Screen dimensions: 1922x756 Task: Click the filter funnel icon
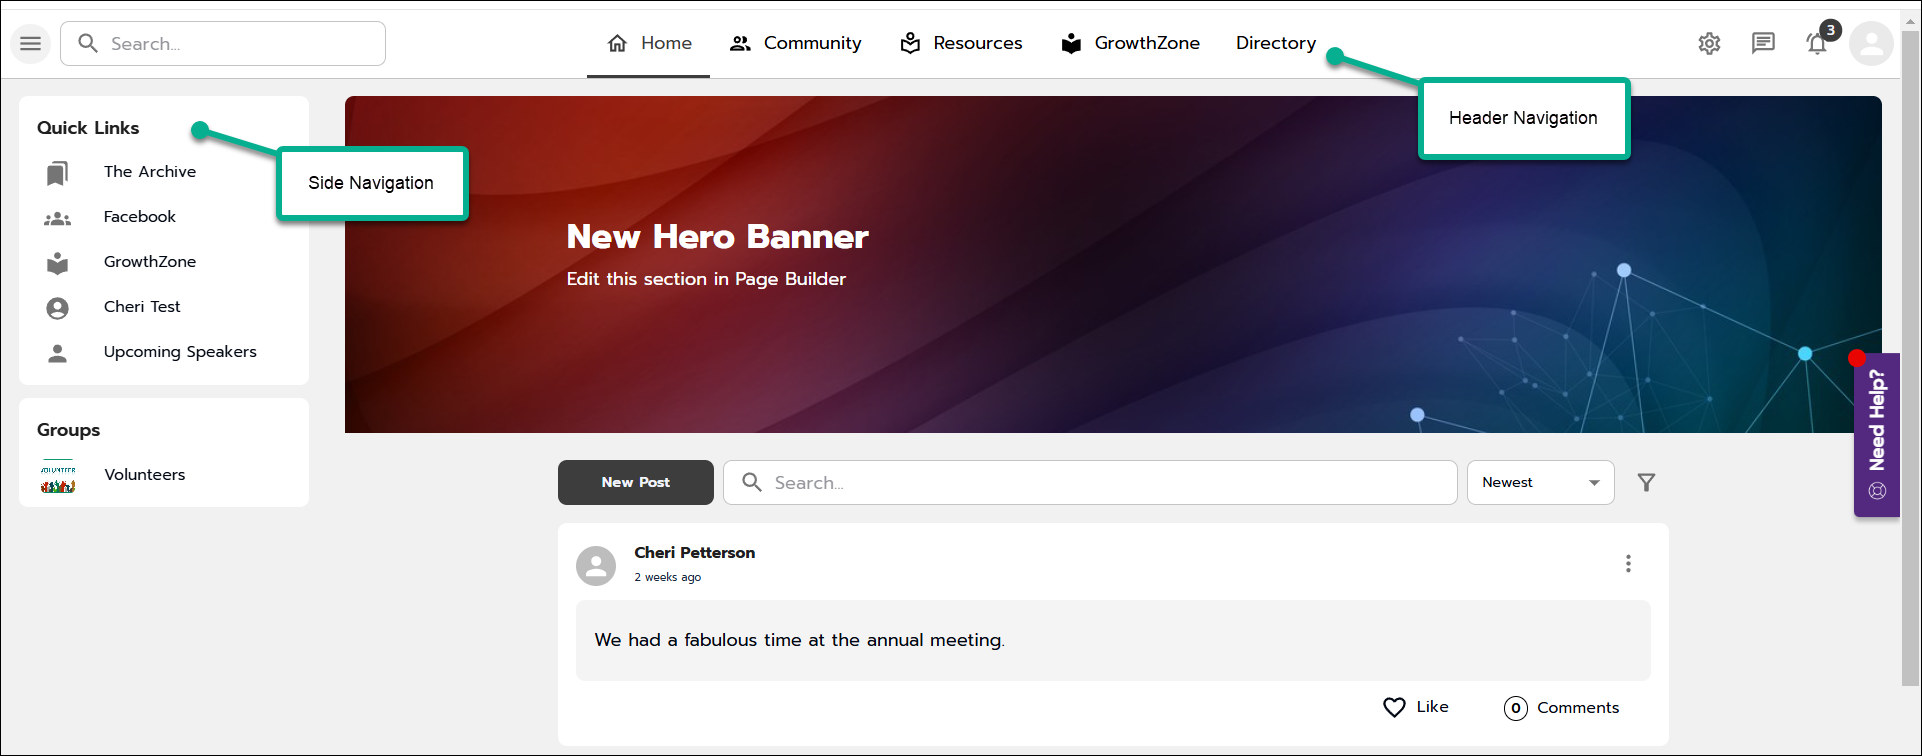(x=1646, y=483)
